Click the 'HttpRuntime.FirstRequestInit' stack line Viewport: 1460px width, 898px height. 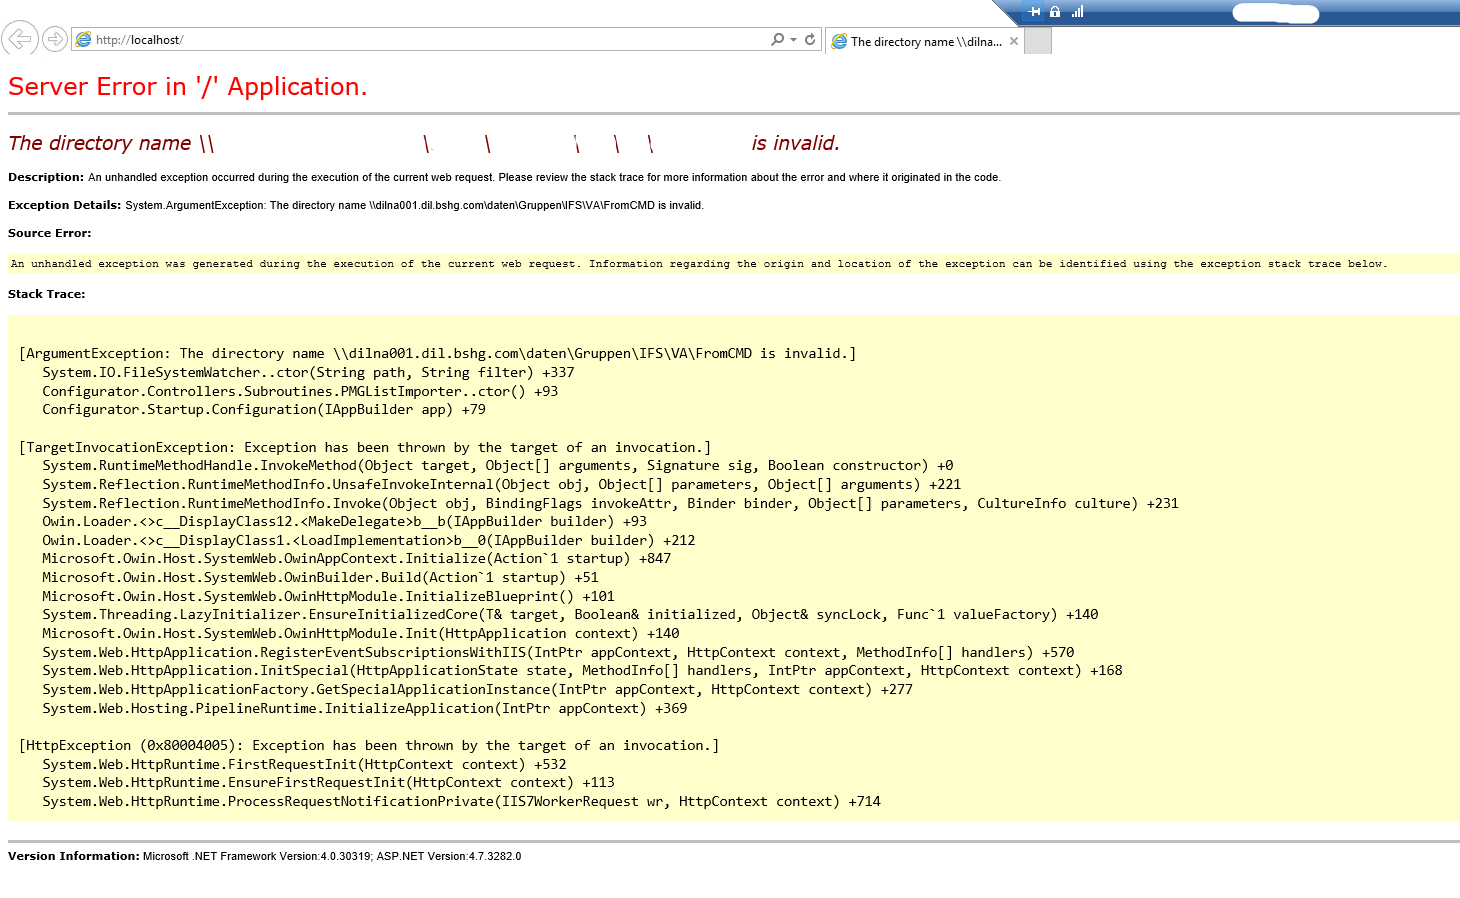pos(304,764)
